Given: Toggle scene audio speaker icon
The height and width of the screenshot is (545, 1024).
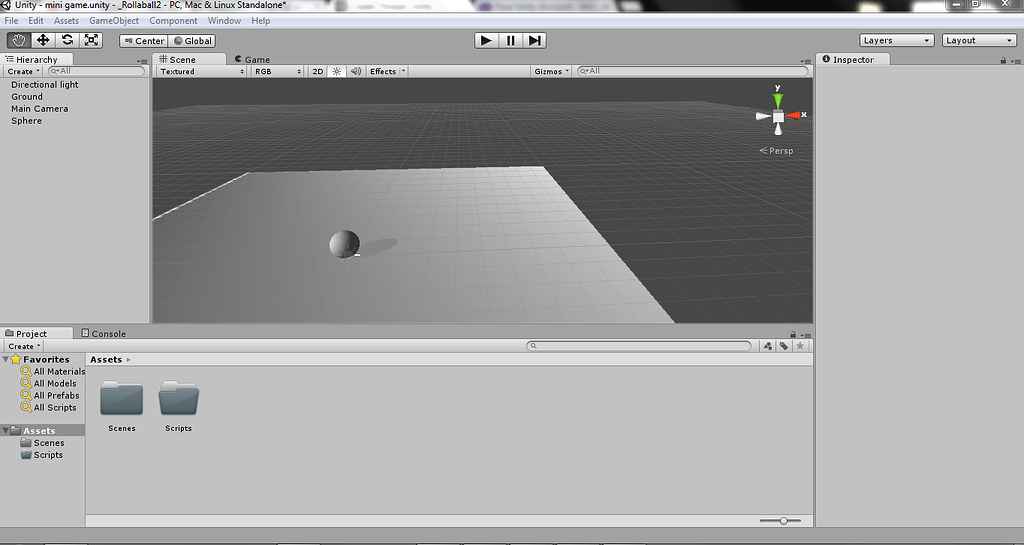Looking at the screenshot, I should click(355, 72).
